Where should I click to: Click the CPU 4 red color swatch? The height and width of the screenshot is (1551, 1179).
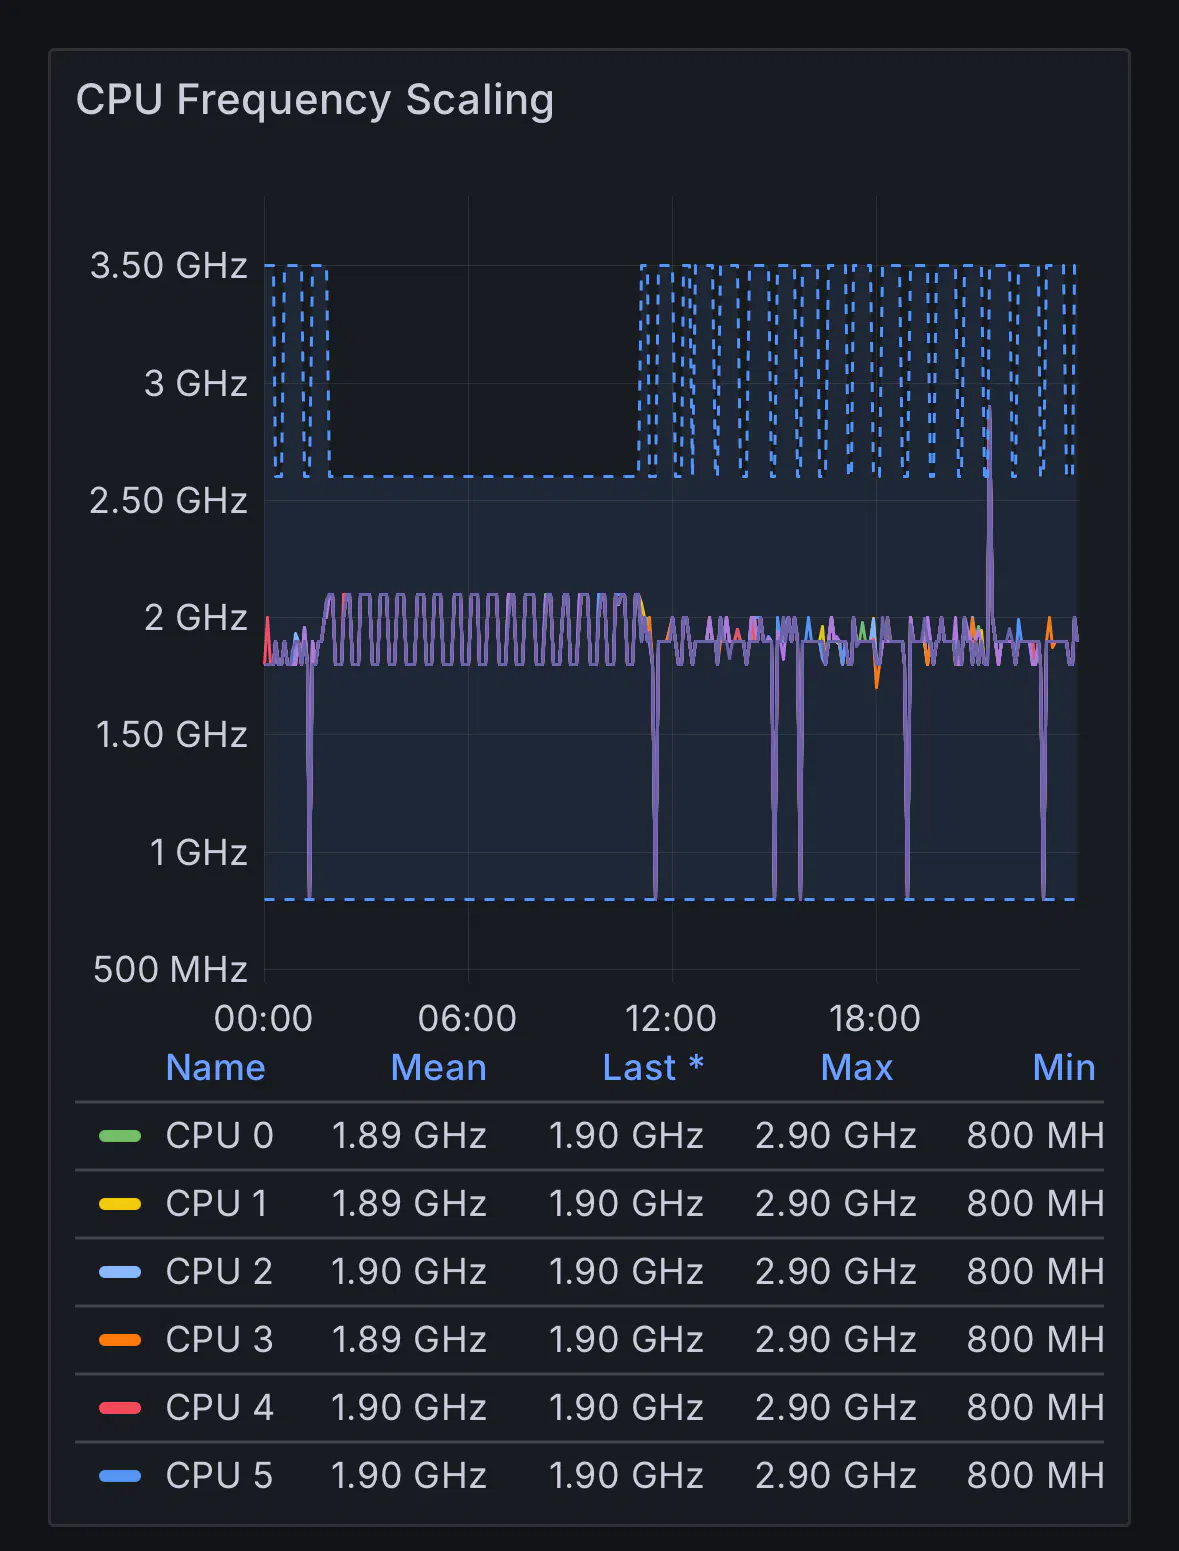tap(120, 1408)
